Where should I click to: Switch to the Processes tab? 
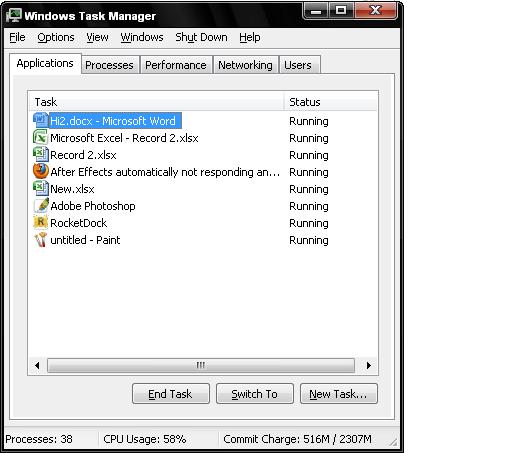110,65
